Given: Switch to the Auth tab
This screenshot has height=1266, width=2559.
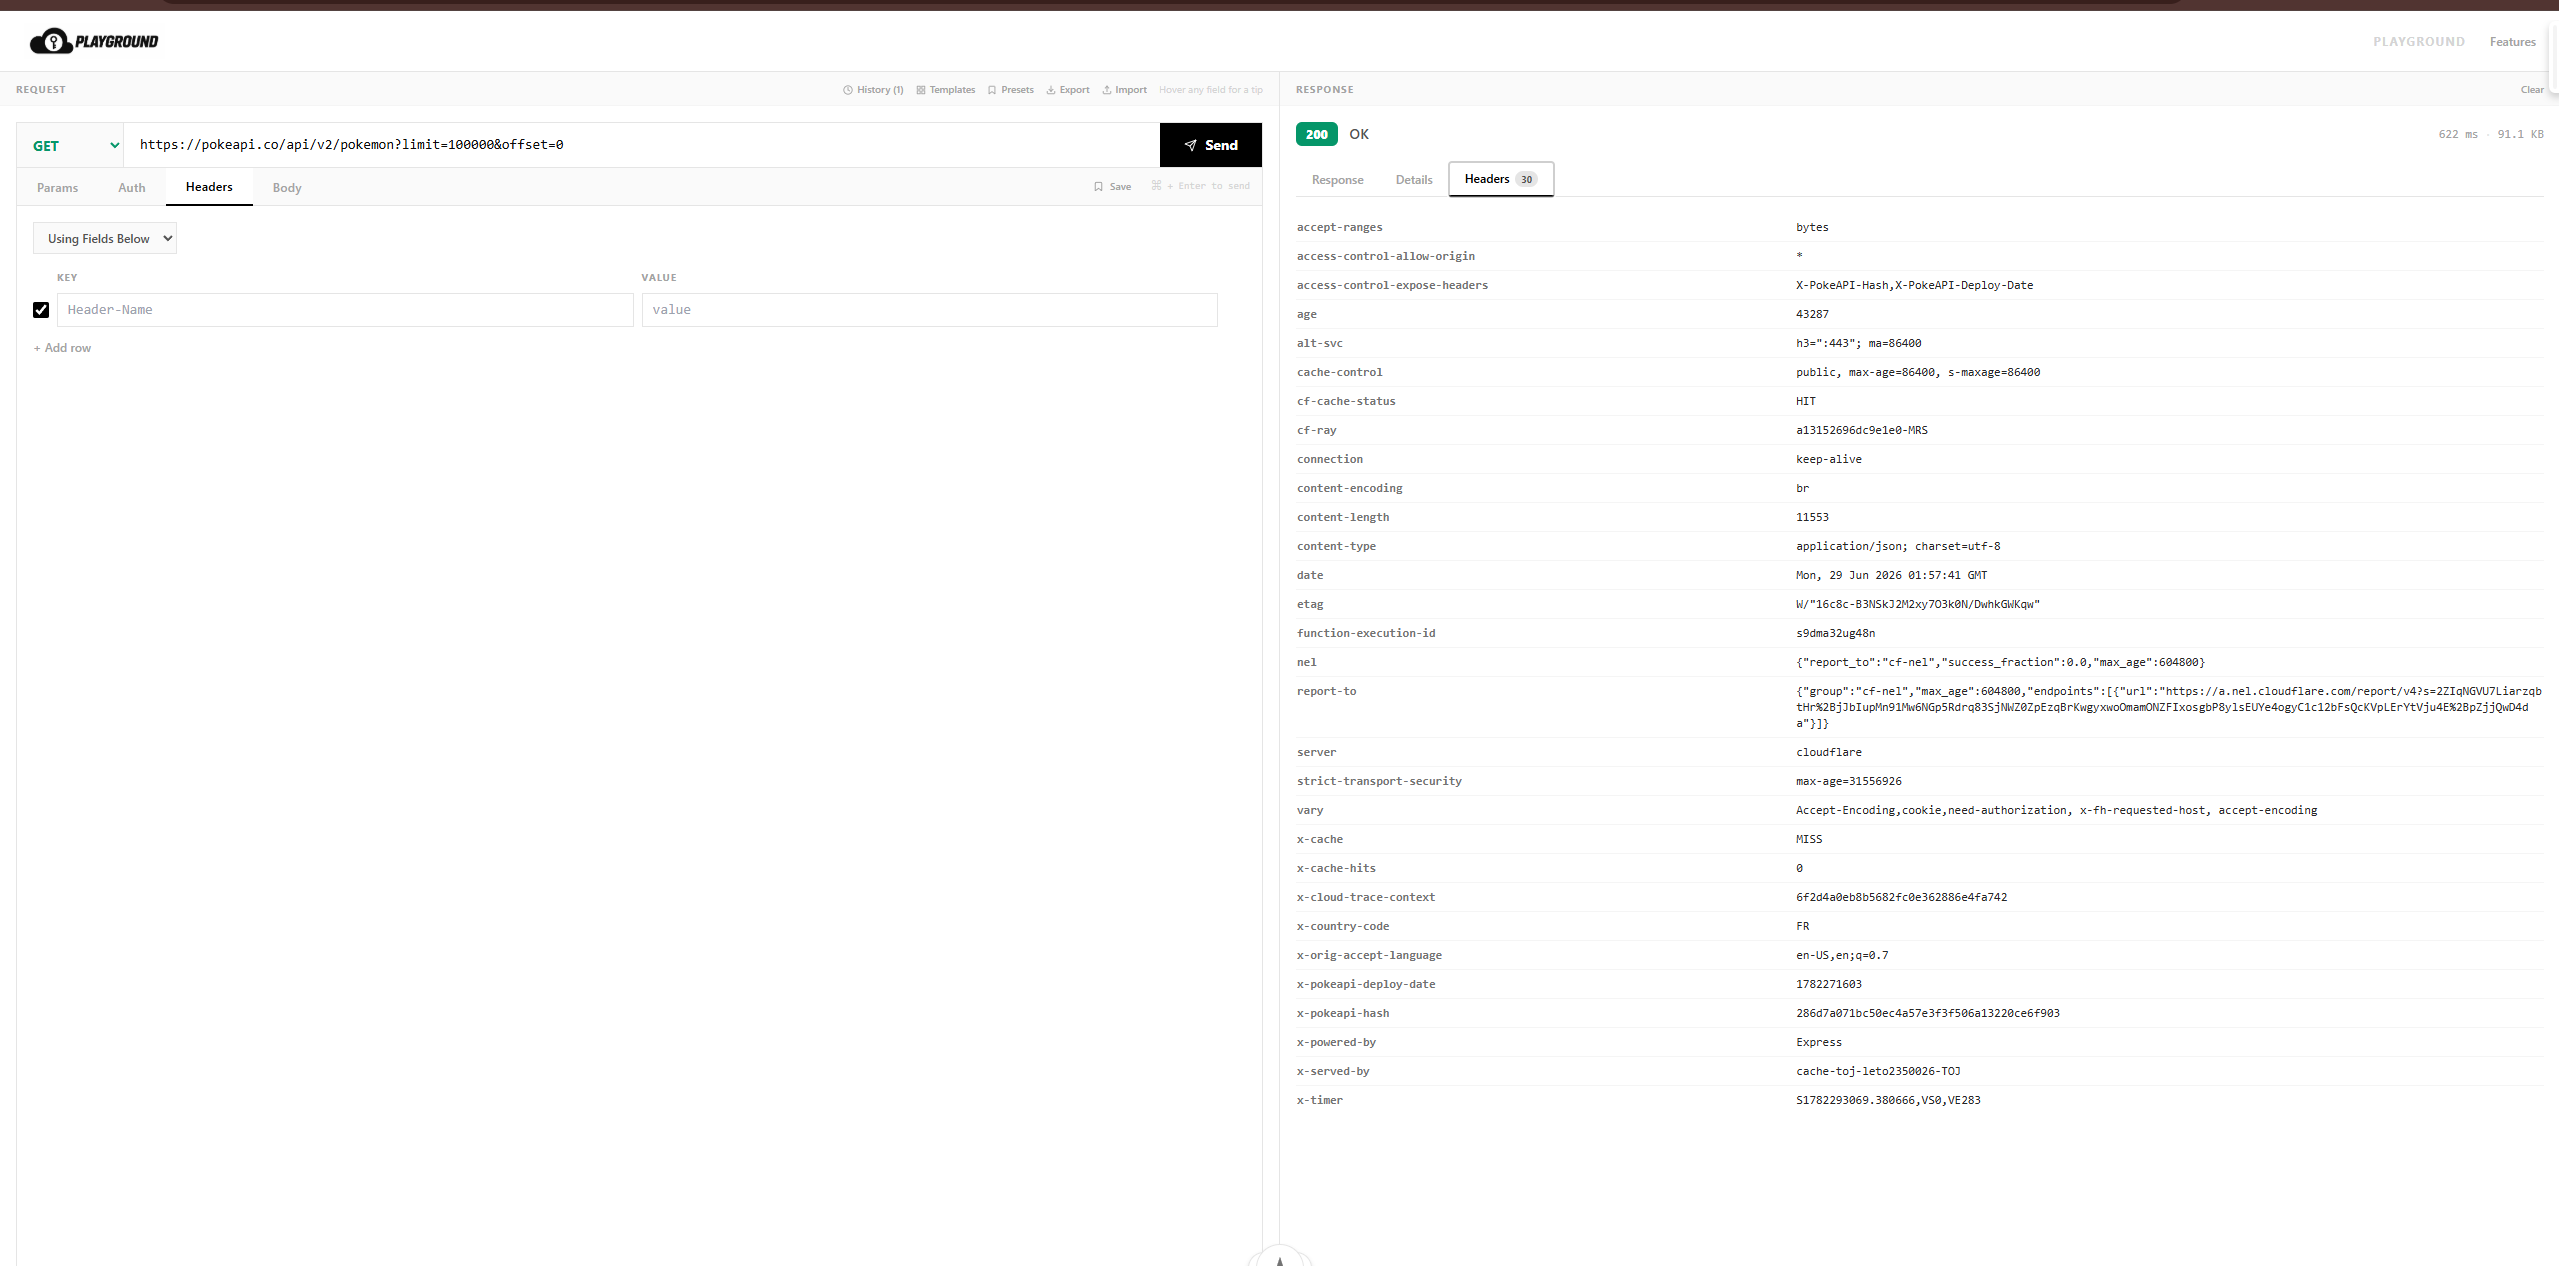Looking at the screenshot, I should [x=132, y=188].
